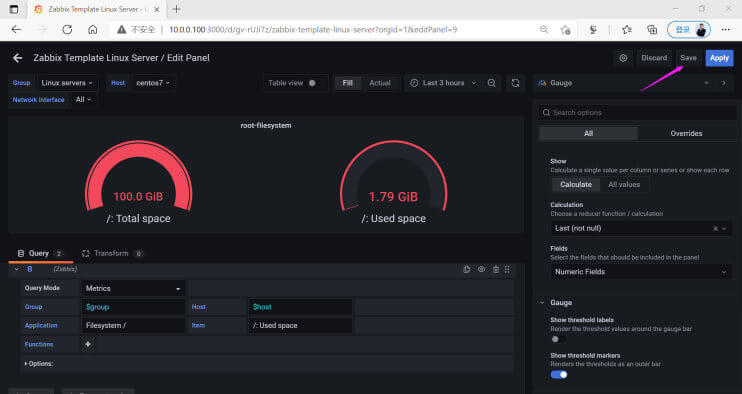Open the Gauge visualization picker
This screenshot has width=742, height=394.
(x=624, y=83)
